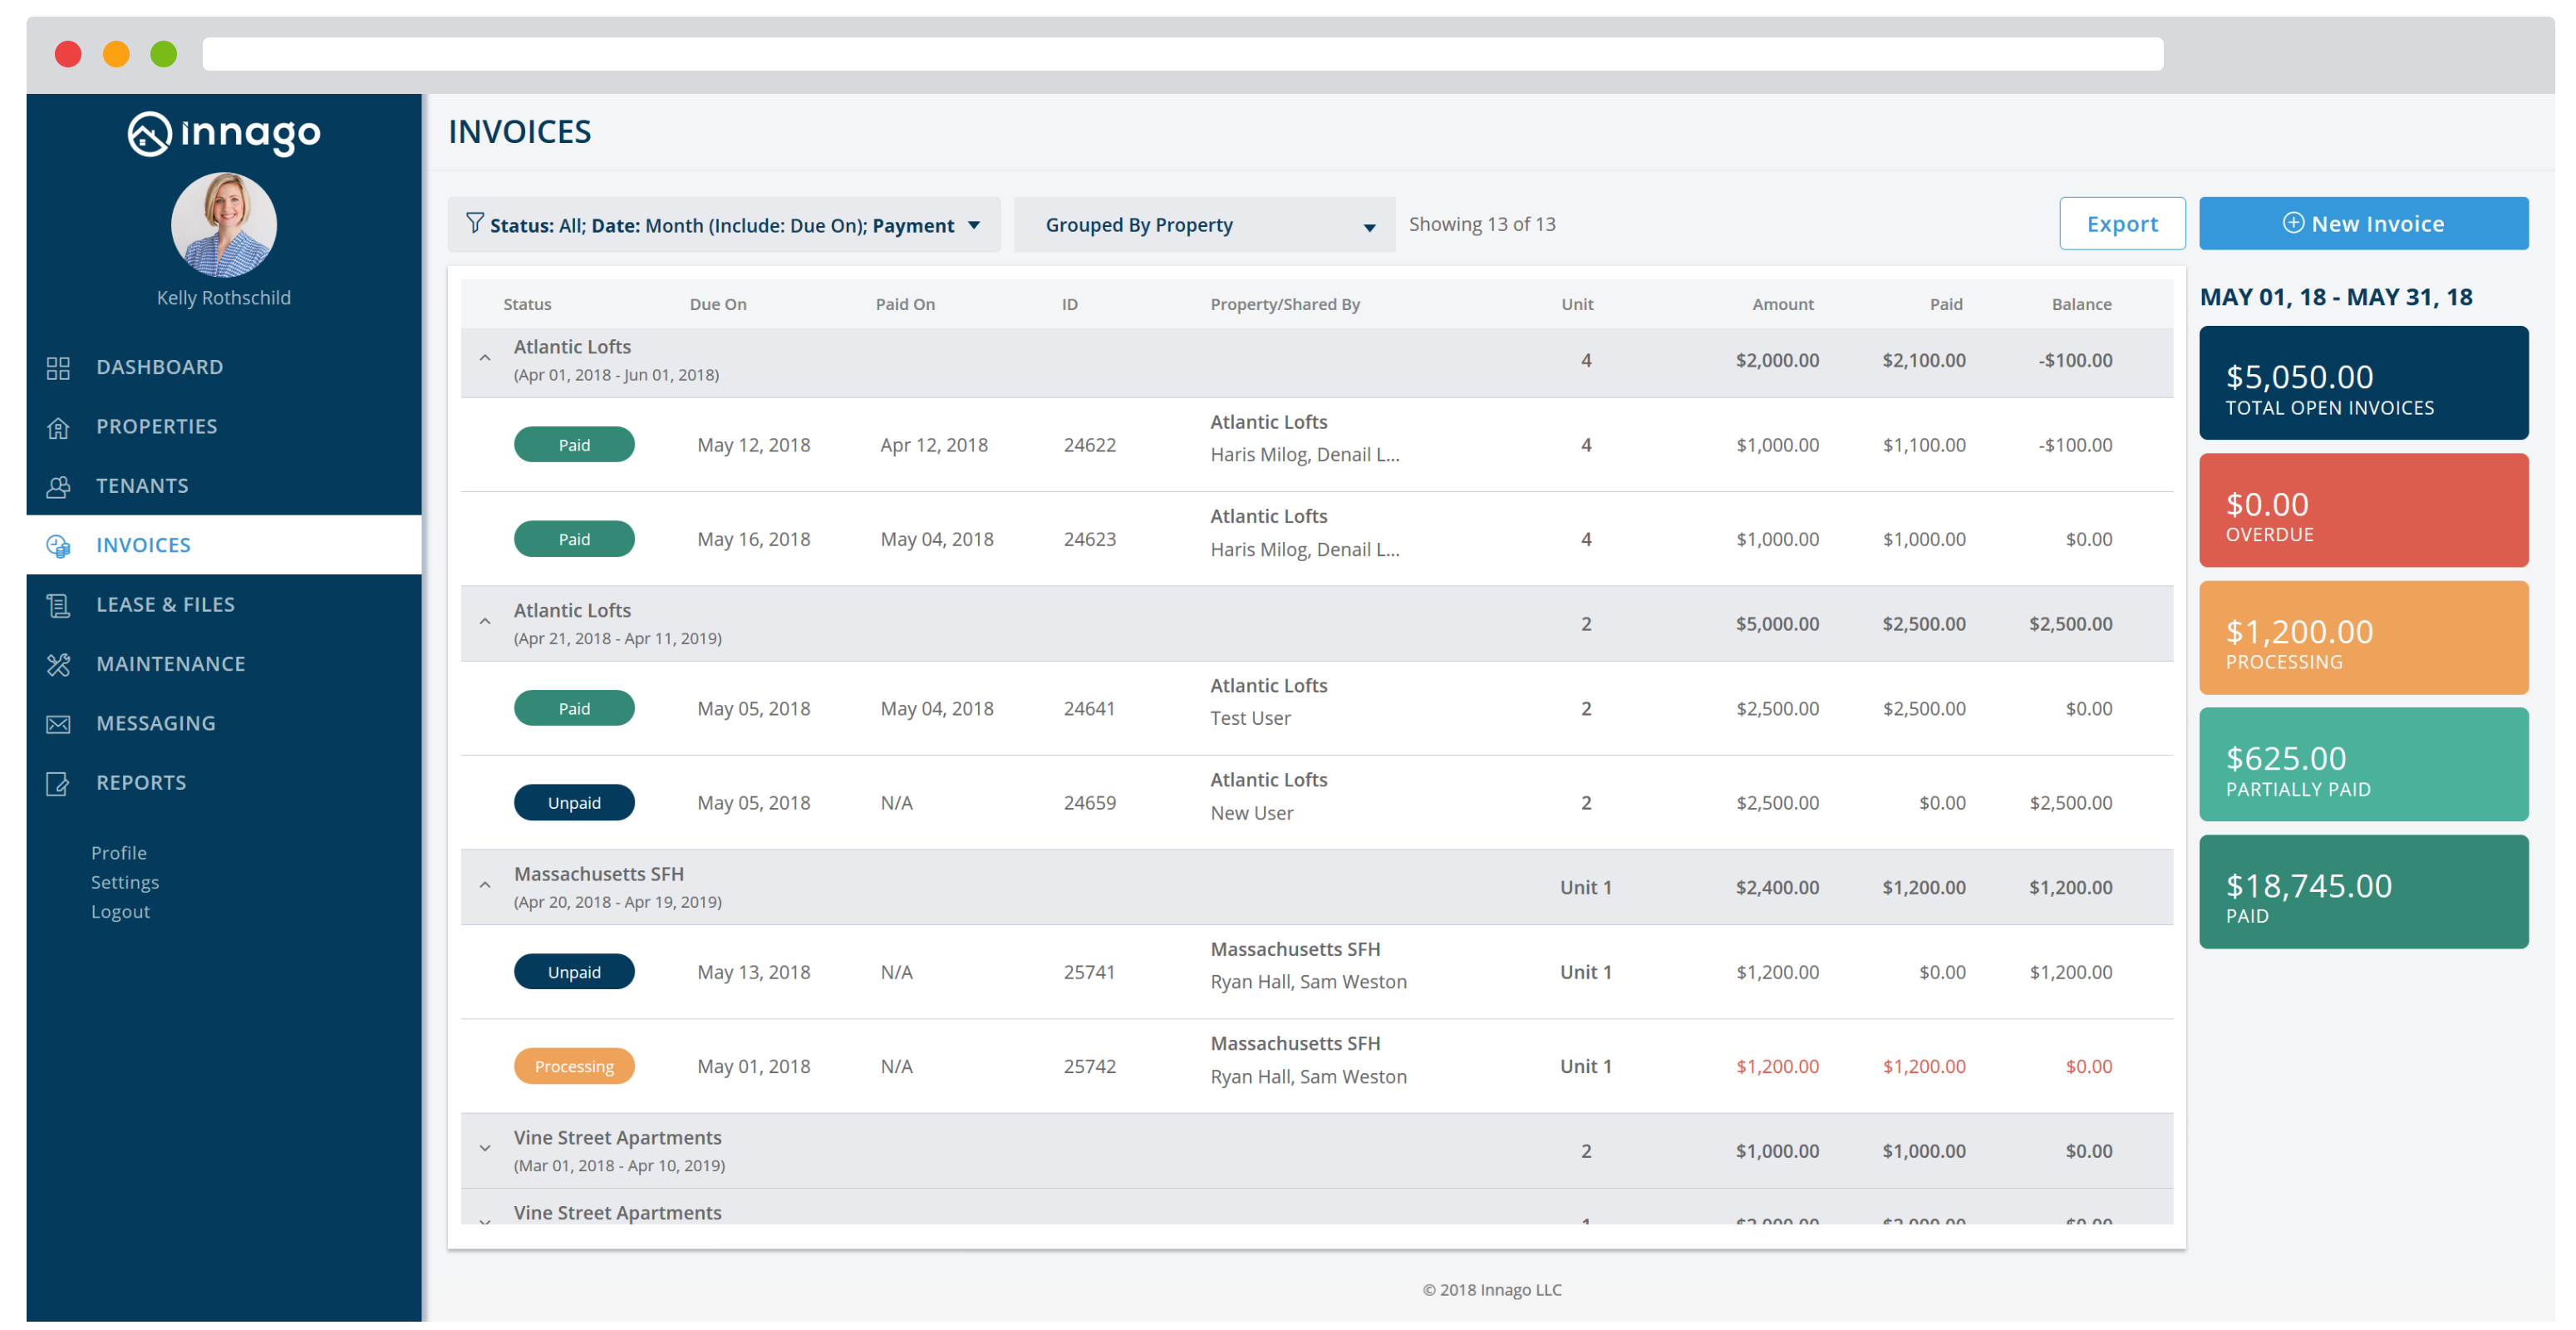2576x1330 pixels.
Task: Click the Tenants people icon
Action: click(x=58, y=486)
